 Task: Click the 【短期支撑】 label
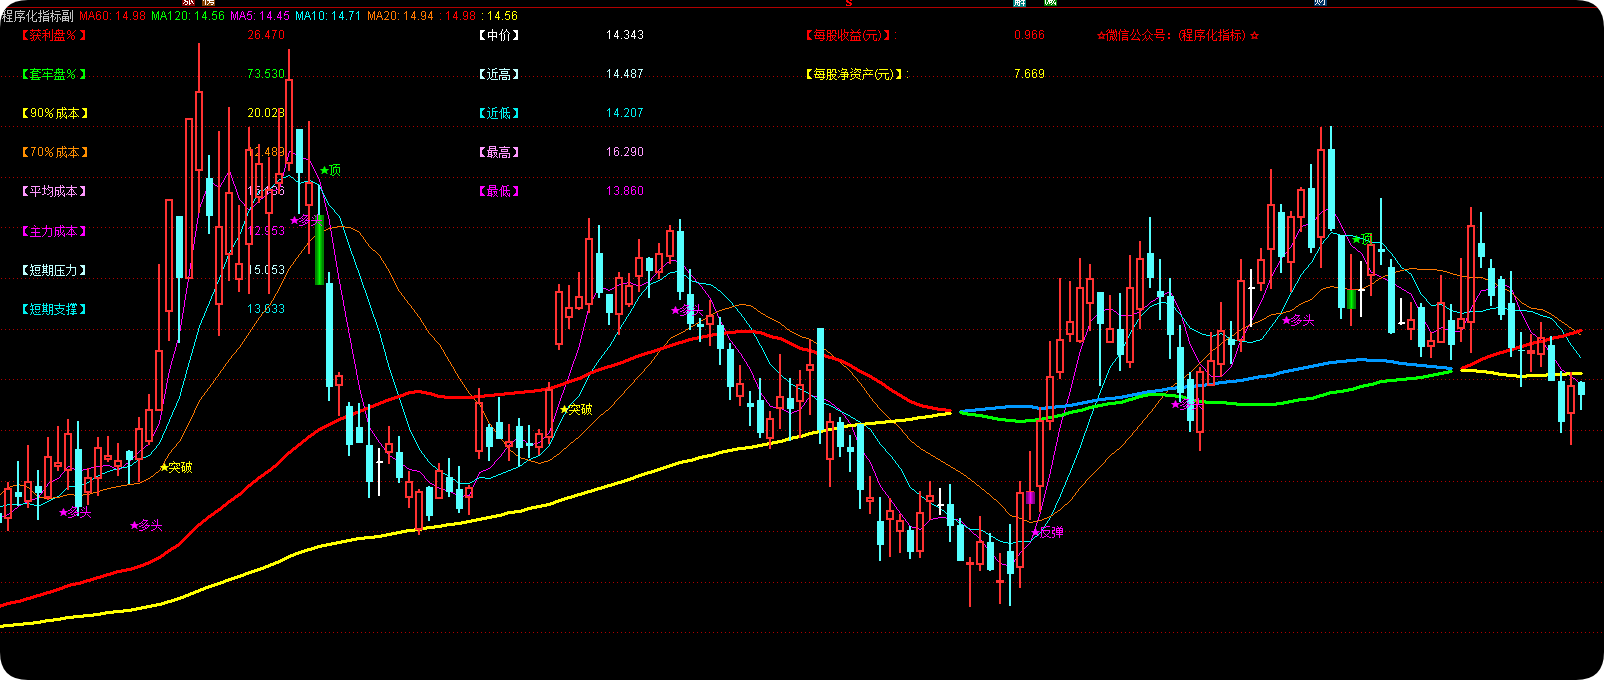(55, 309)
